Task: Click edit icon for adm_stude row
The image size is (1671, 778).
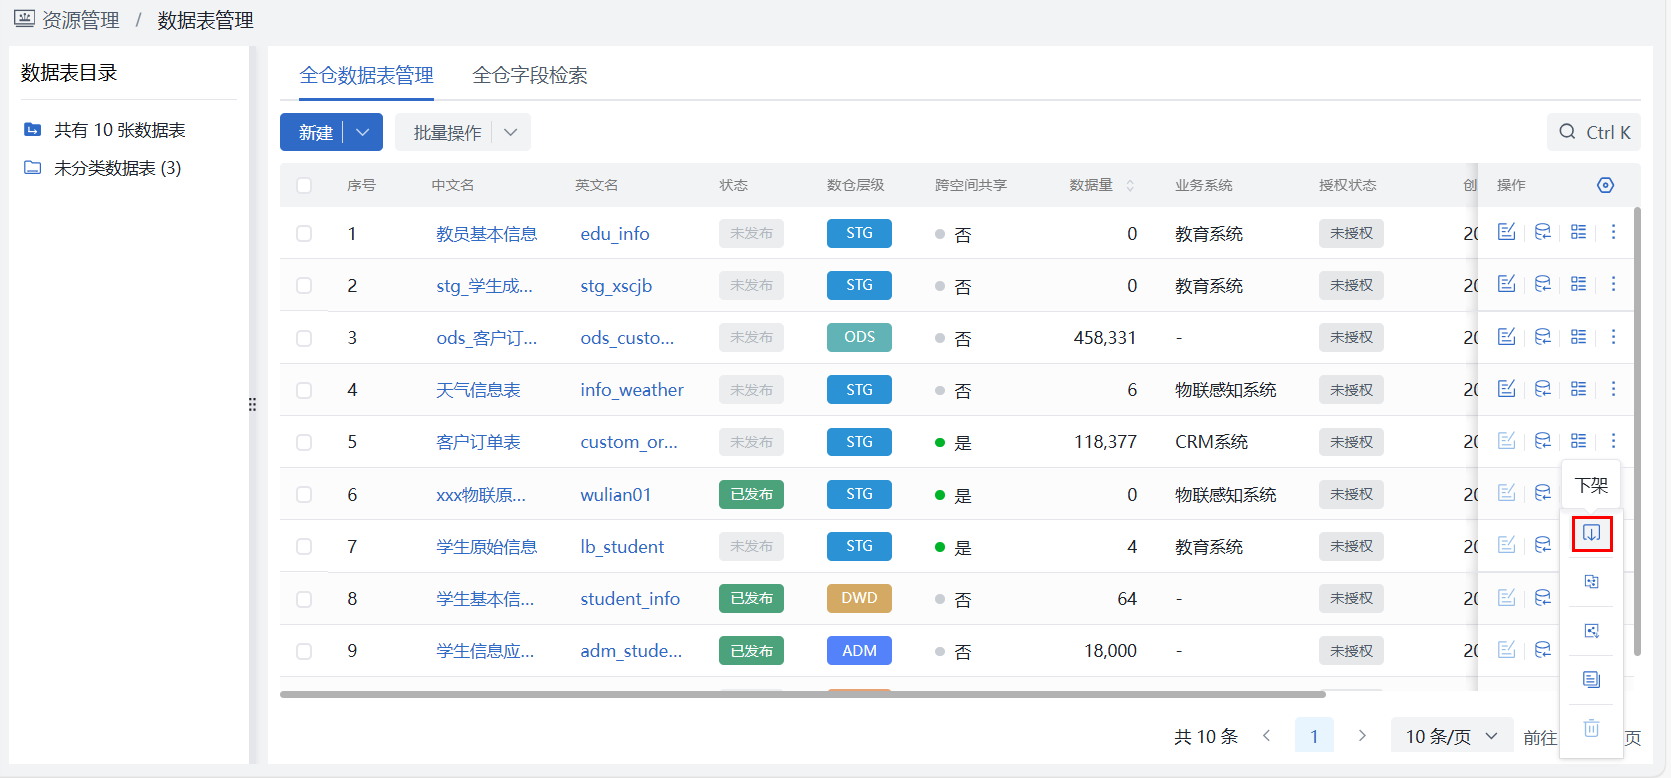Action: (x=1506, y=650)
